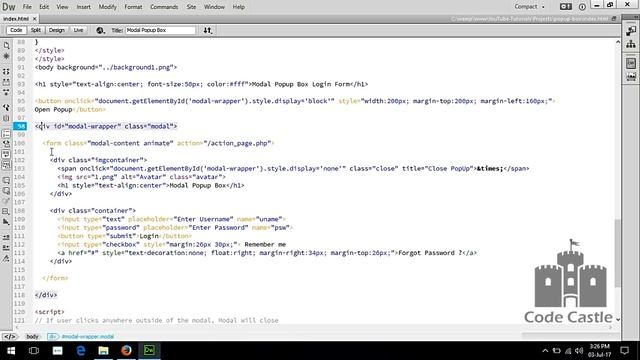This screenshot has width=640, height=360.
Task: Click the Wrap Tag icon
Action: tap(6, 201)
